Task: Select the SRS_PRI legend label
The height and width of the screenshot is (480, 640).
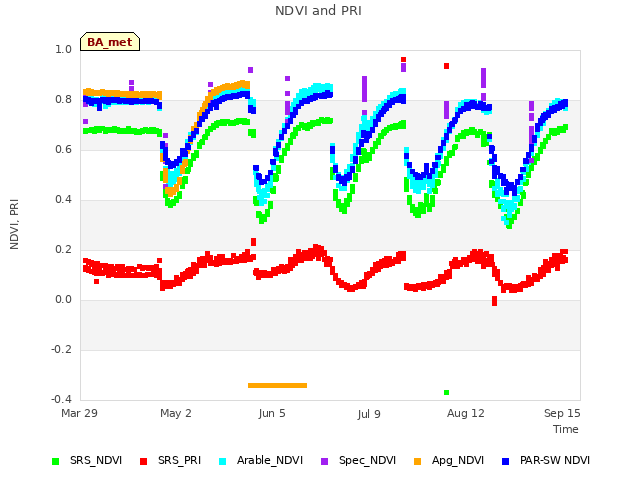Action: (180, 460)
